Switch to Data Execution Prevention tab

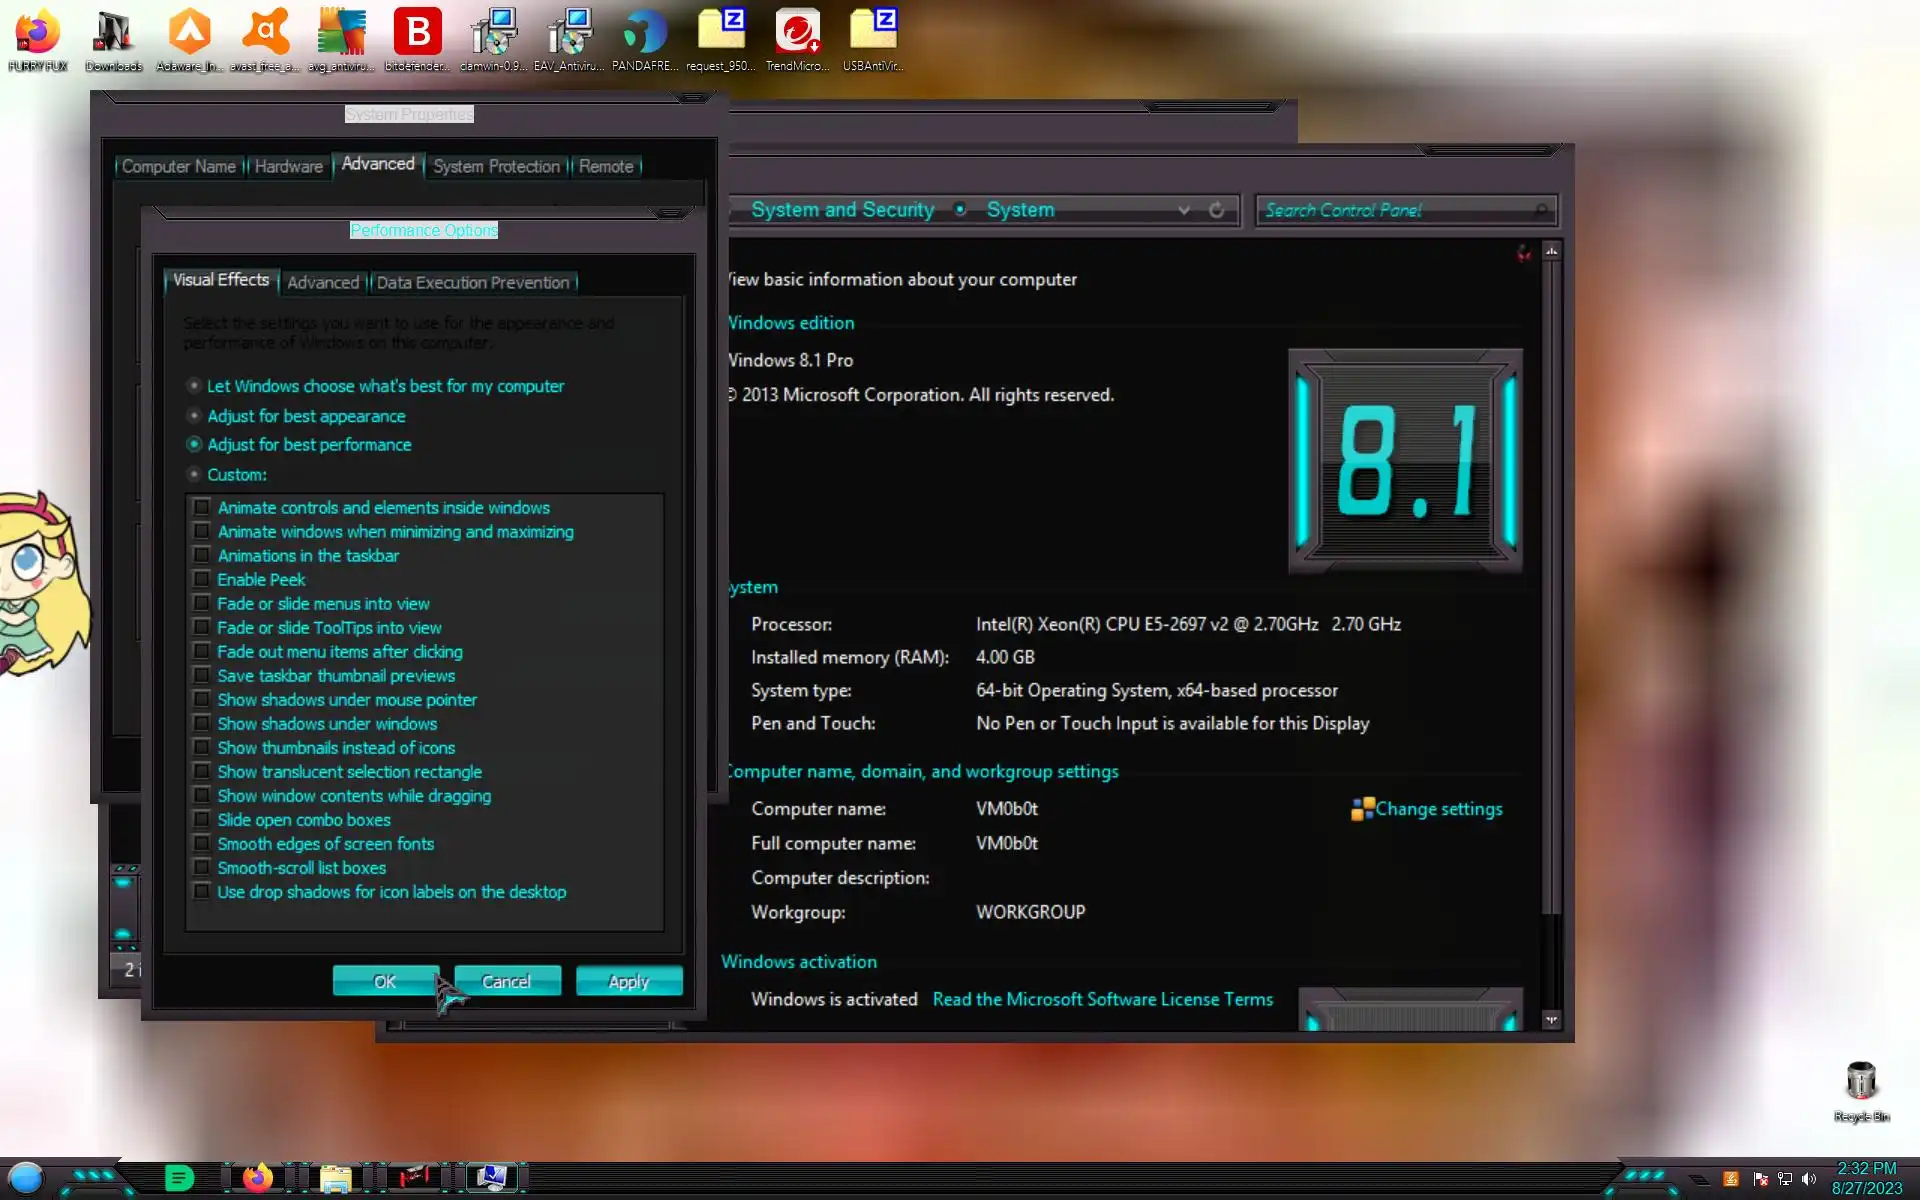(472, 283)
